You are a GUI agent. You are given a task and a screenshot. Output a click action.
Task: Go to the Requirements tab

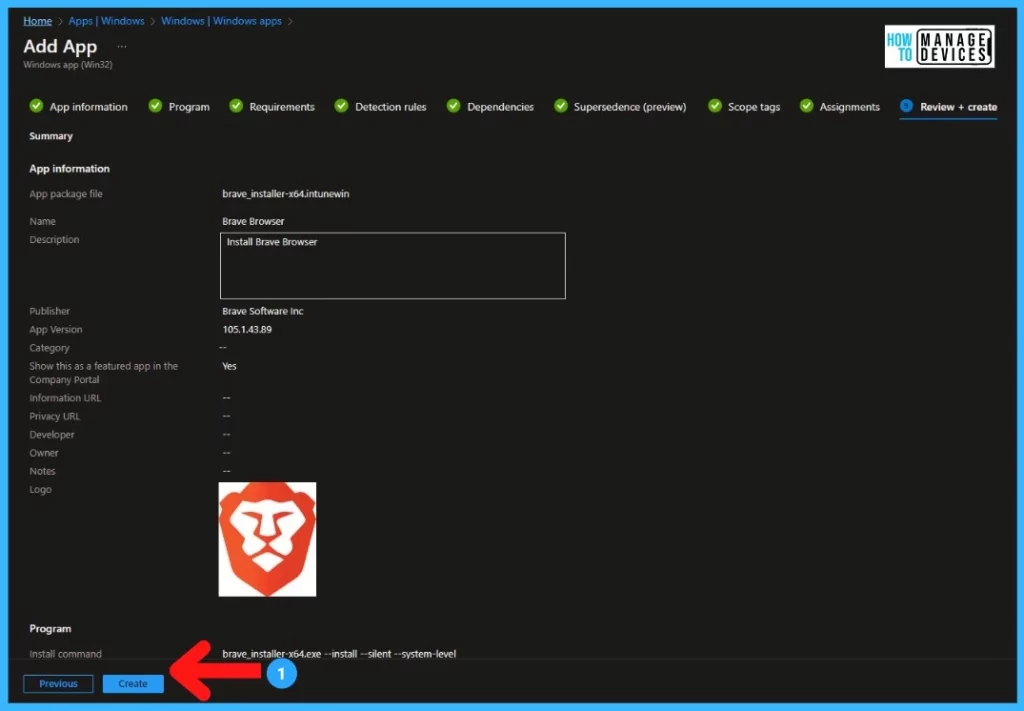click(x=281, y=107)
